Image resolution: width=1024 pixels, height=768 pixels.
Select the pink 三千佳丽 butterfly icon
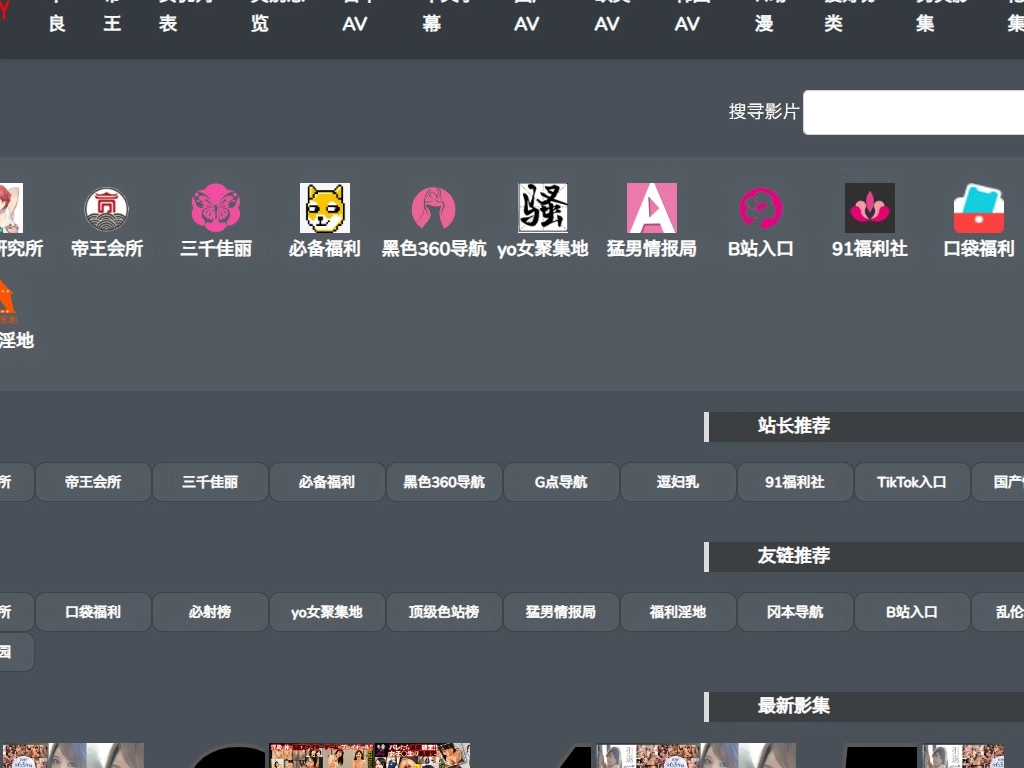coord(216,210)
